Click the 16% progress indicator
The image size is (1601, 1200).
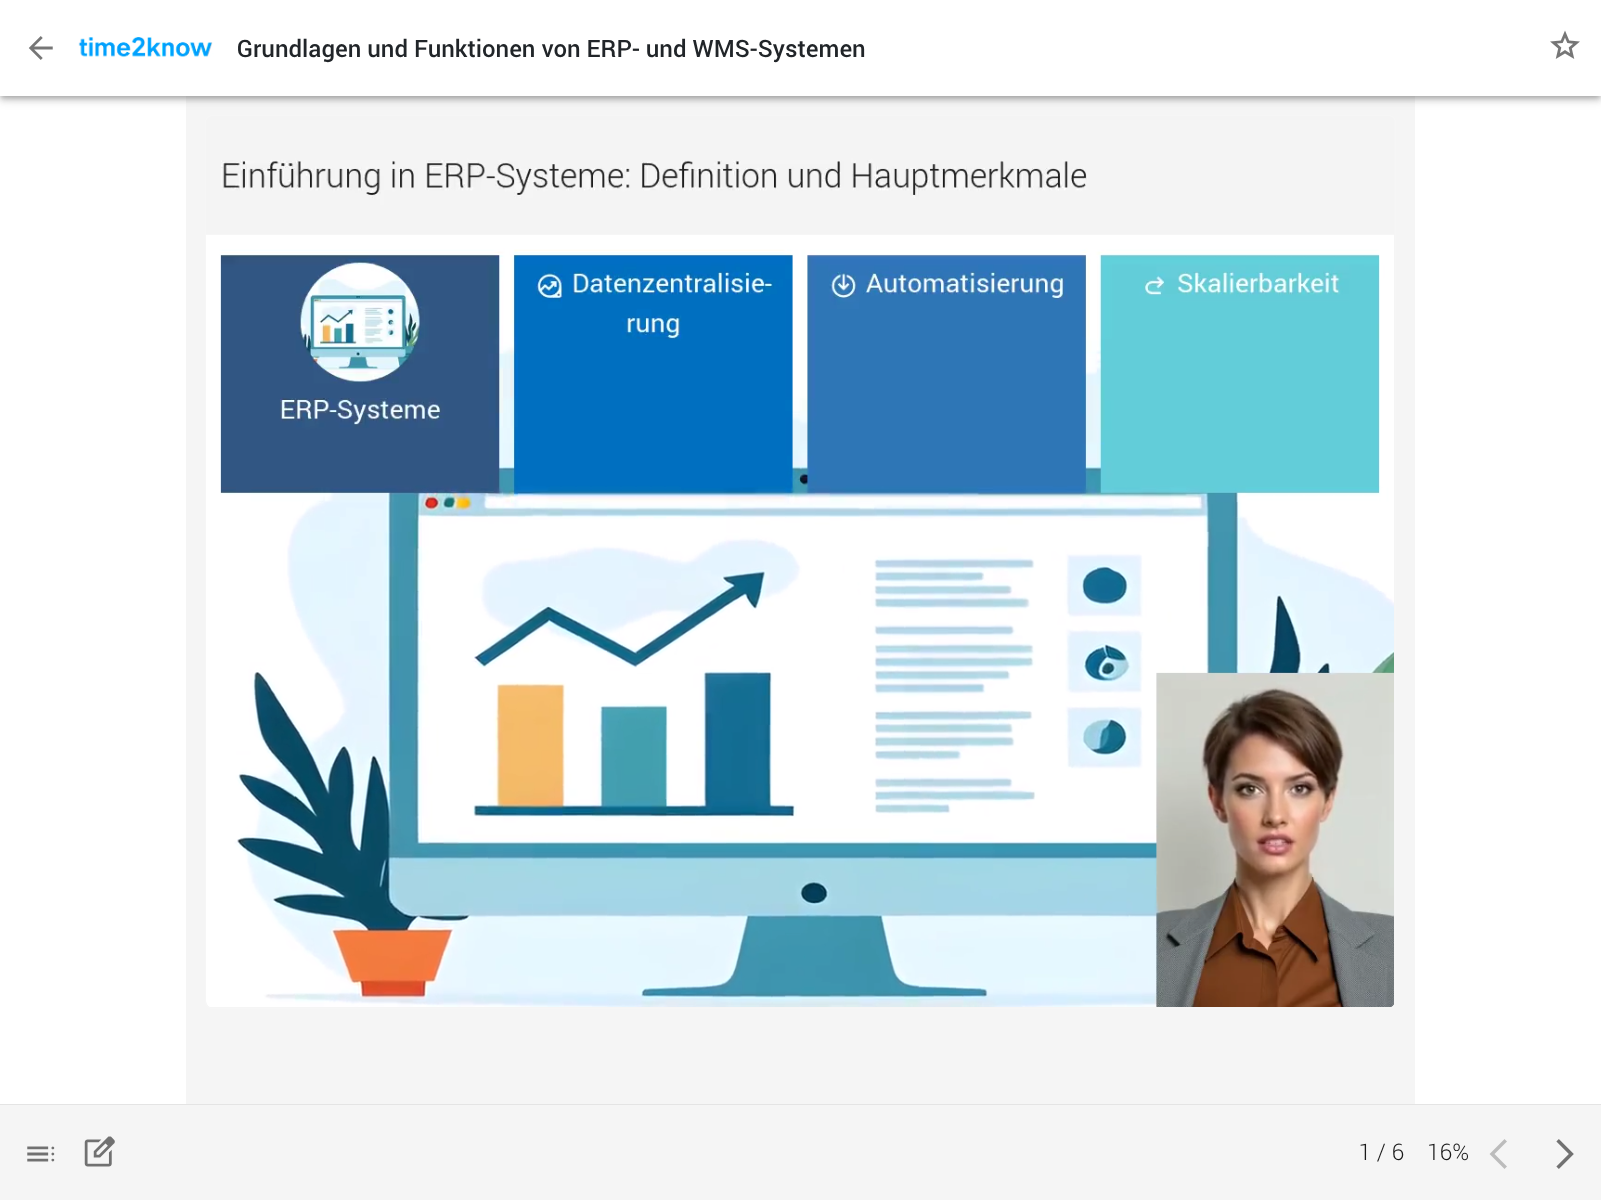(x=1448, y=1152)
